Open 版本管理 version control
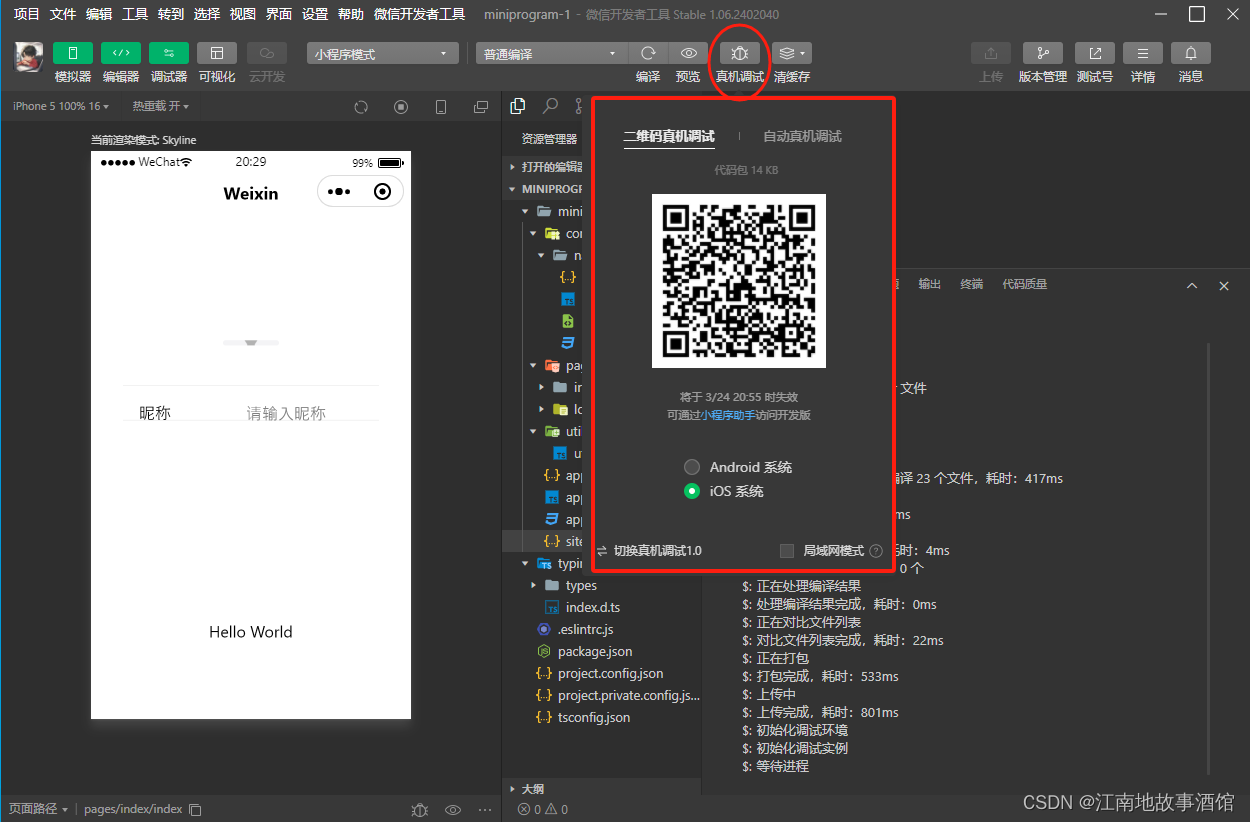 1043,53
